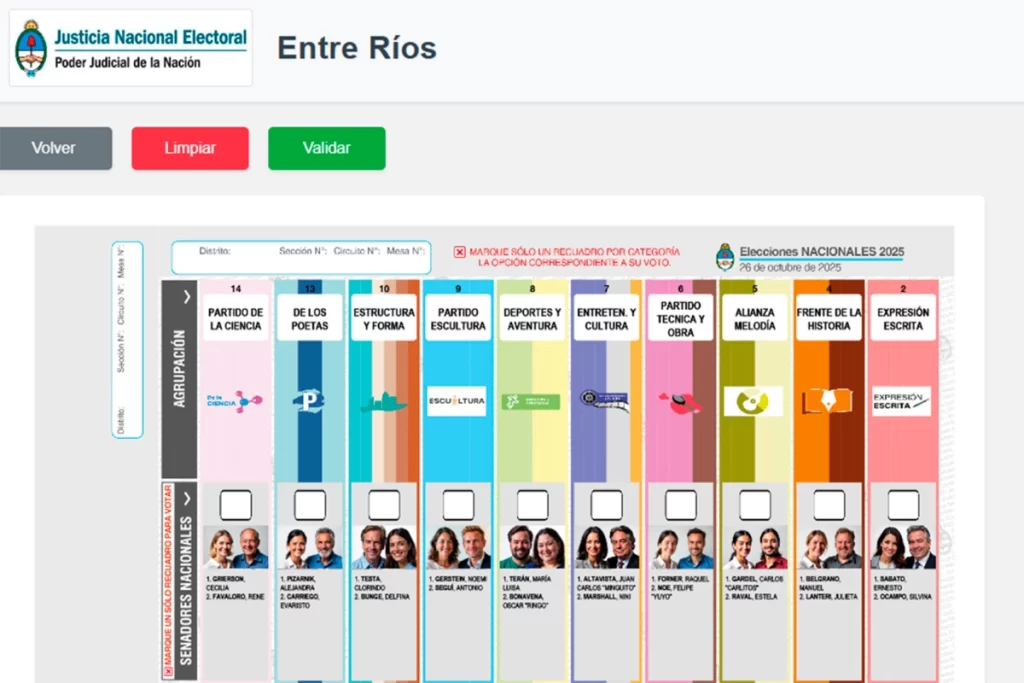
Task: Click the Deportes y Aventura green logo
Action: click(530, 401)
